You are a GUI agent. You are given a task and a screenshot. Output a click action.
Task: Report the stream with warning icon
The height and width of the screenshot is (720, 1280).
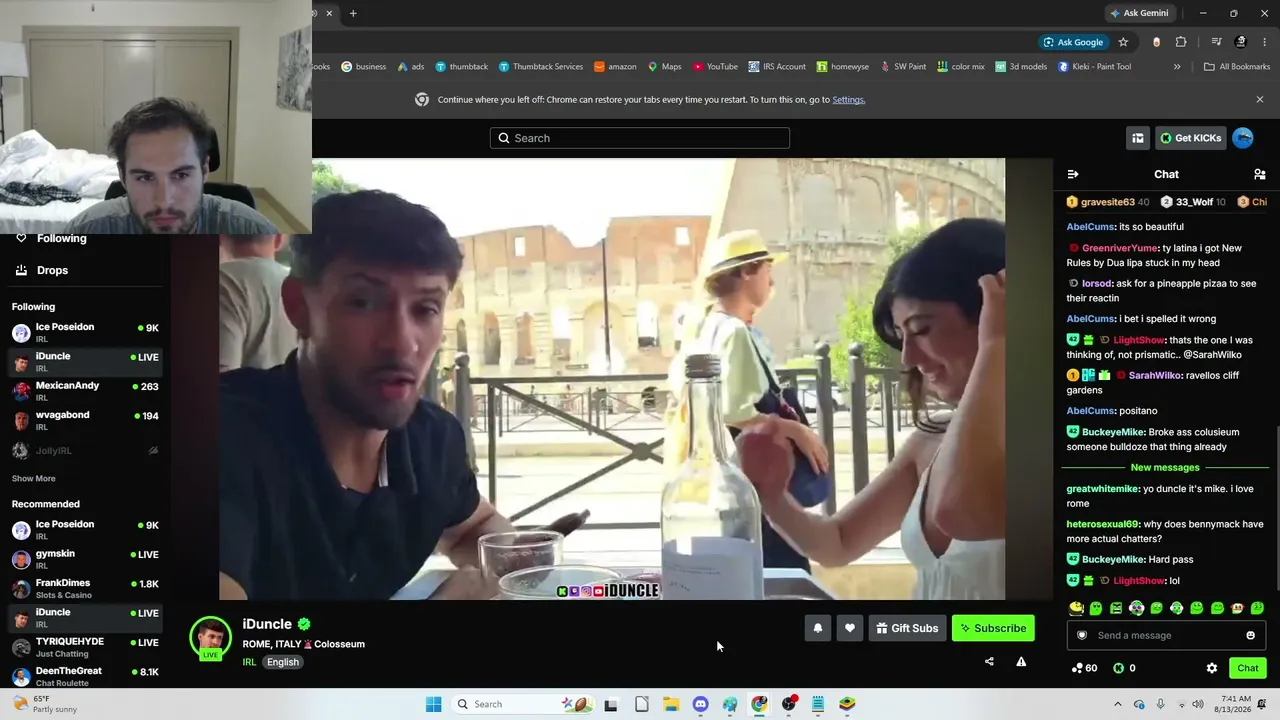1021,661
